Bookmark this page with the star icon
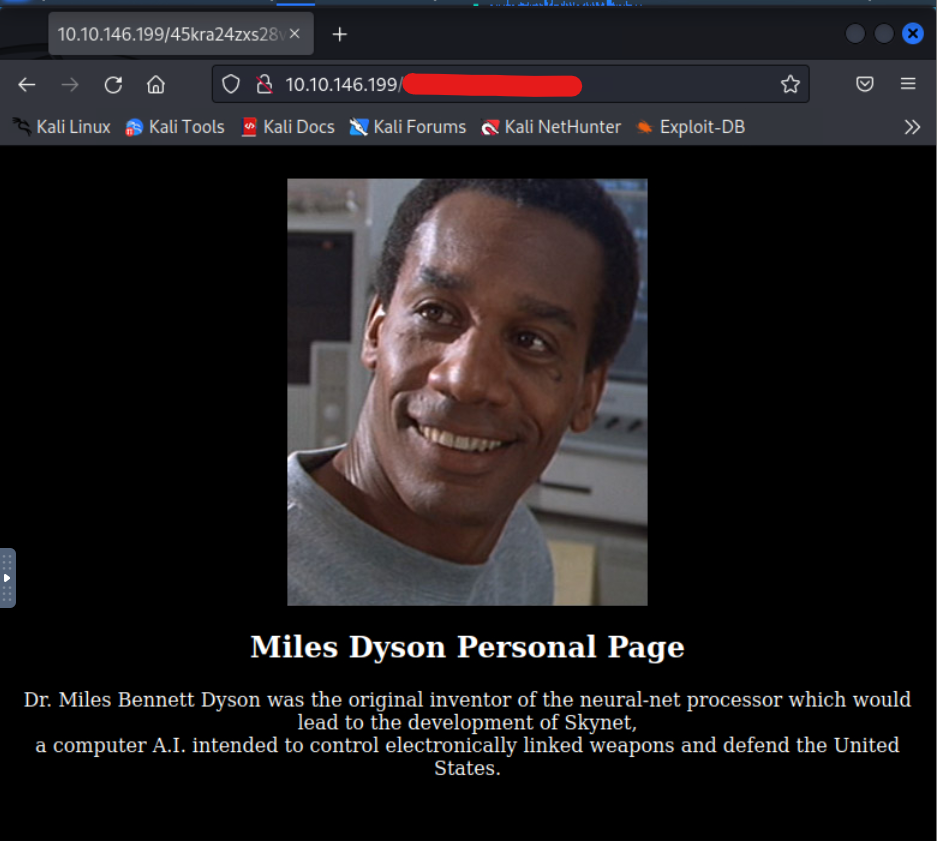 pos(790,85)
